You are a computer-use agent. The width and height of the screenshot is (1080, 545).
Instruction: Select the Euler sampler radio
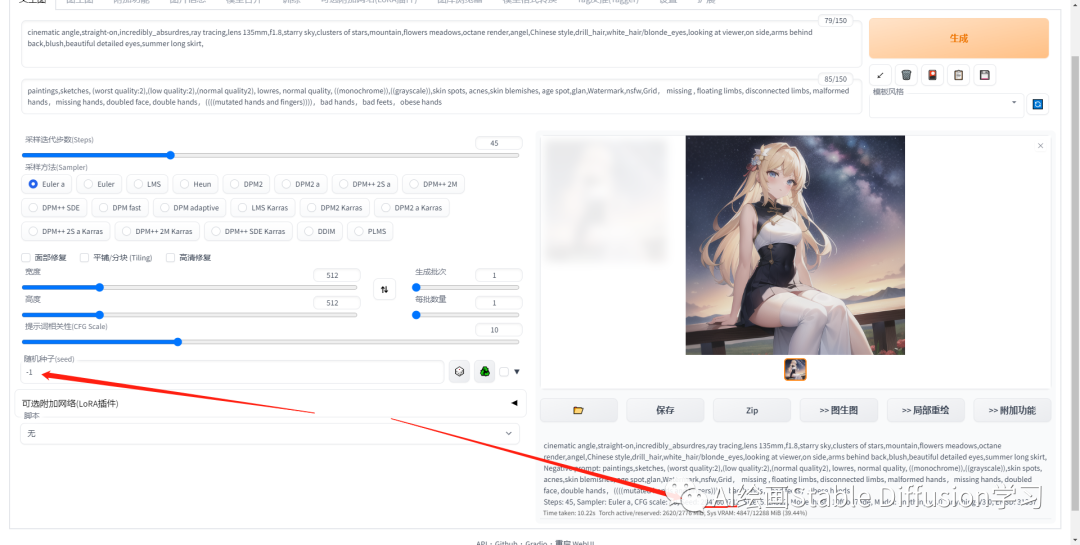99,184
